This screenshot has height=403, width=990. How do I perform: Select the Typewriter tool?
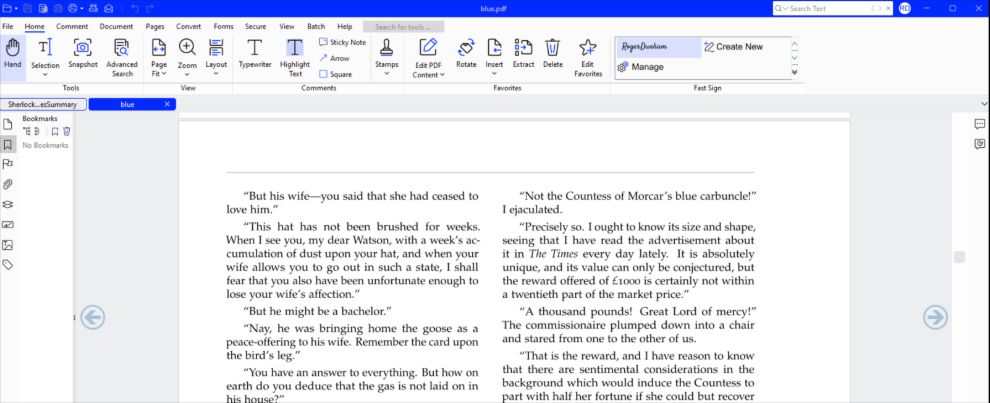[x=254, y=54]
